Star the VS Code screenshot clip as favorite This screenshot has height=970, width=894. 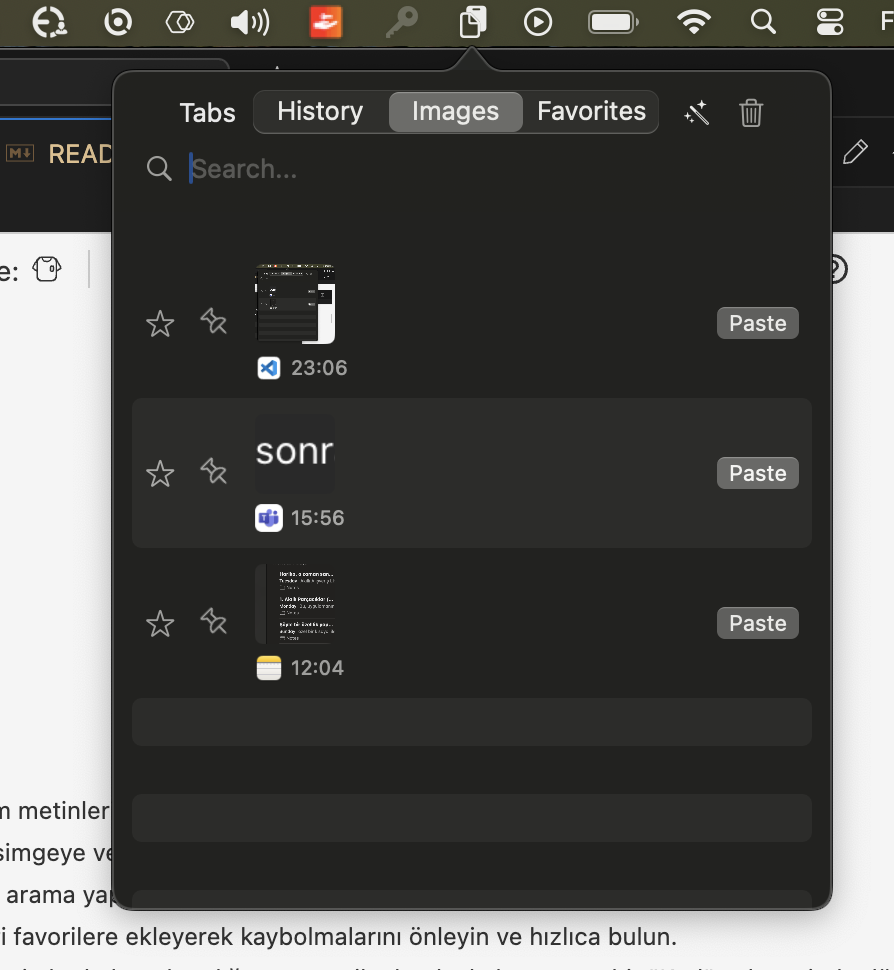[159, 323]
